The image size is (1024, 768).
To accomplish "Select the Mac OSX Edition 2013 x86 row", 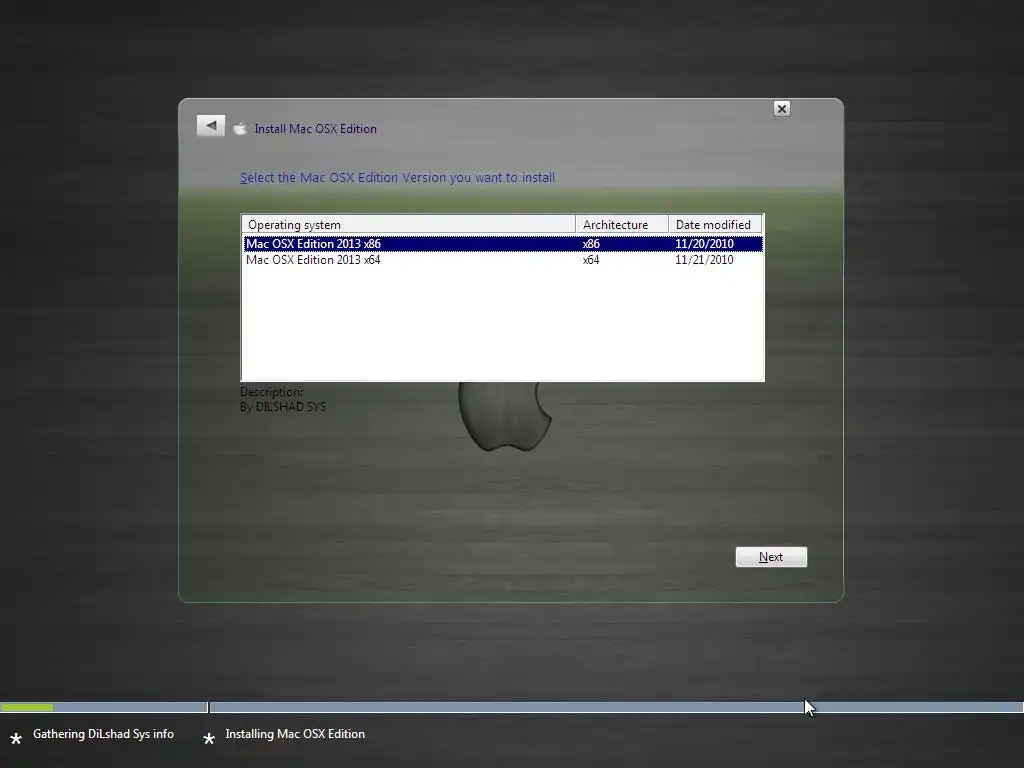I will (x=503, y=244).
